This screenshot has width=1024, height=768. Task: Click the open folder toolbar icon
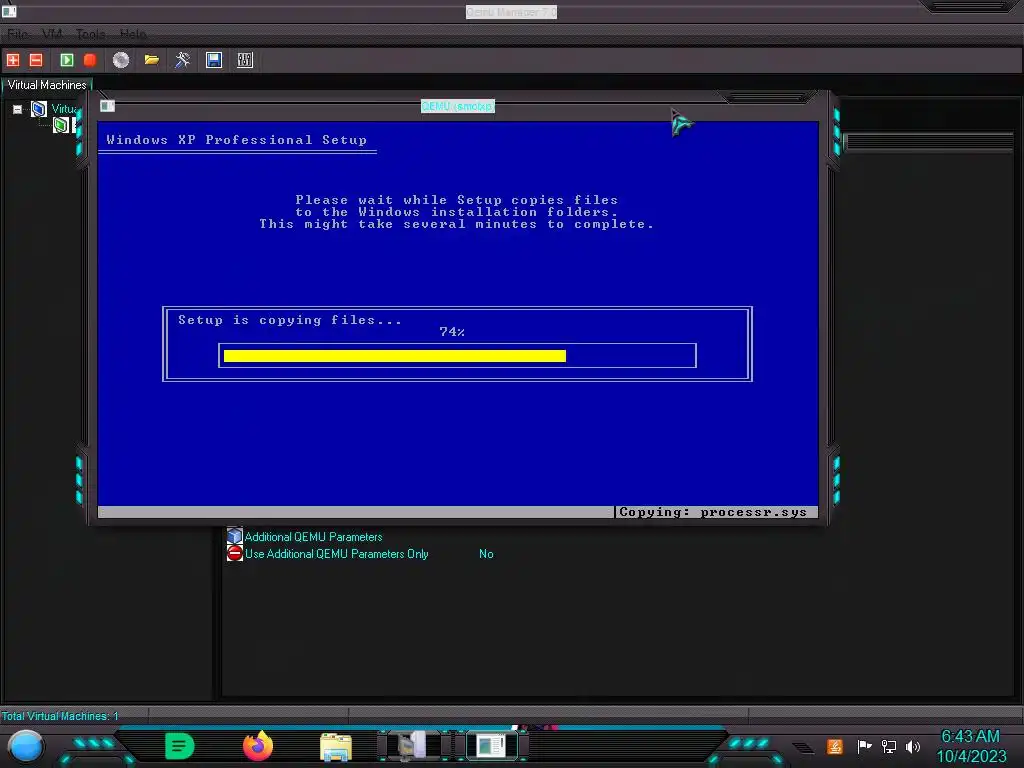(152, 60)
